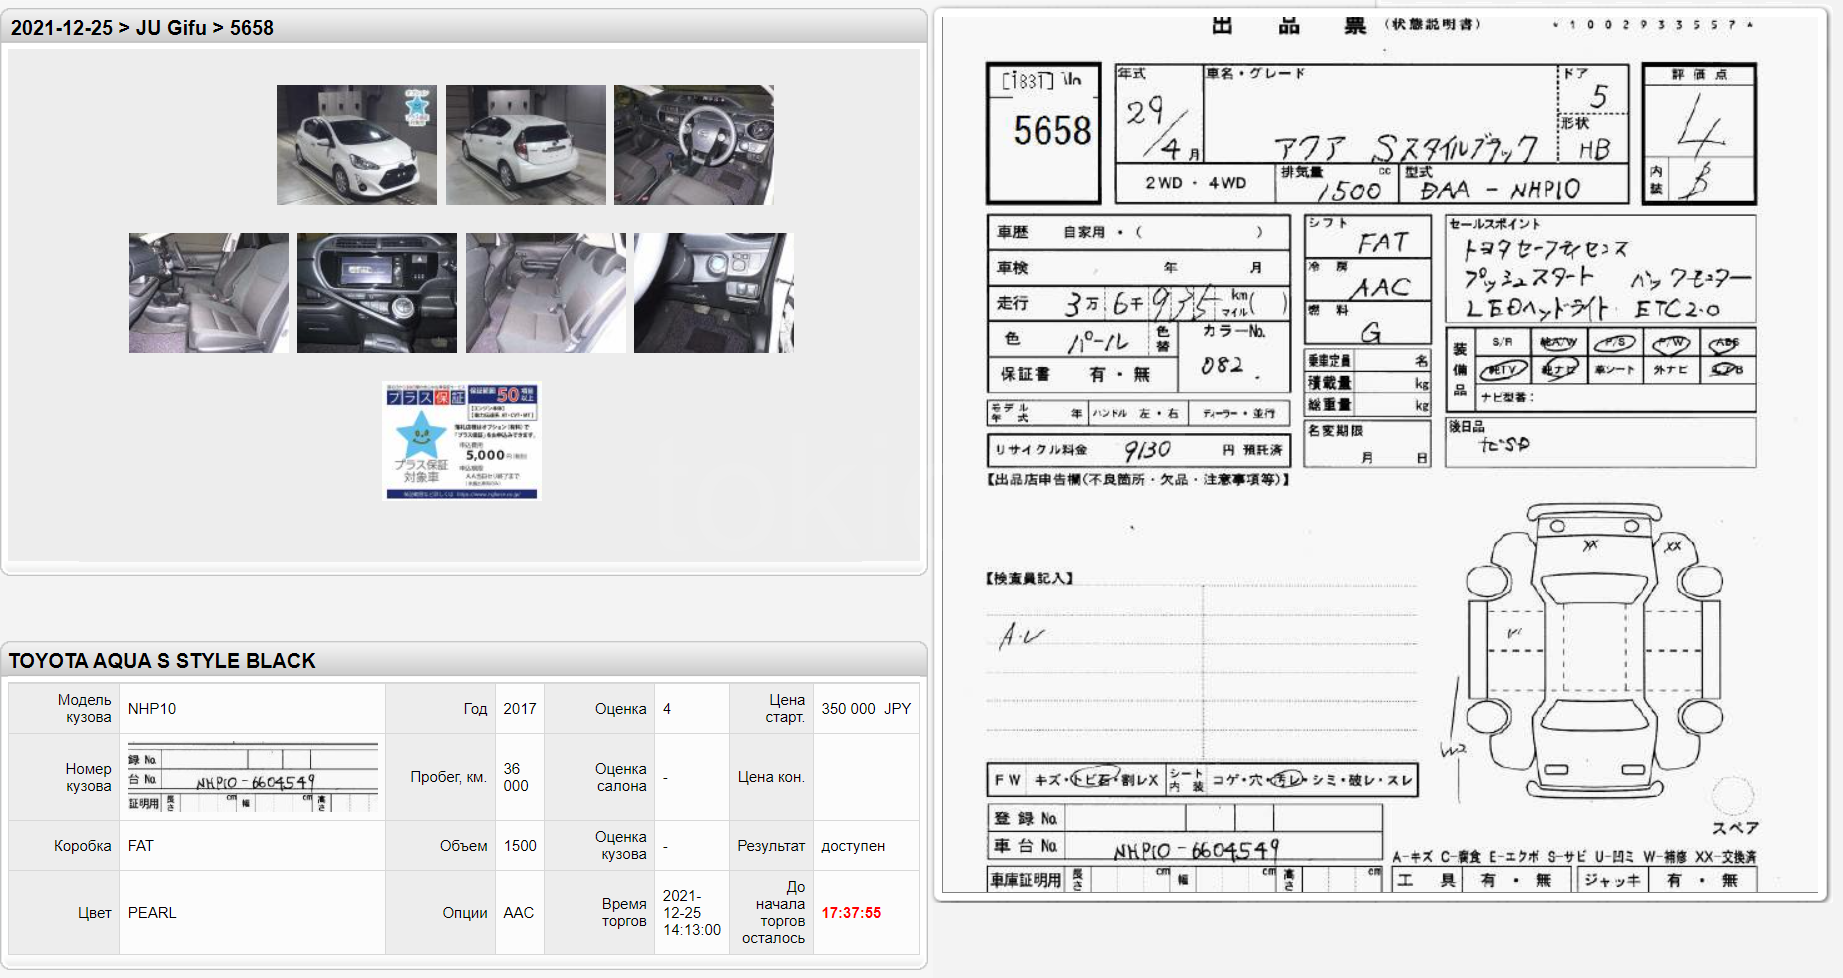
Task: Select the engine volume value 1500
Action: pyautogui.click(x=520, y=846)
